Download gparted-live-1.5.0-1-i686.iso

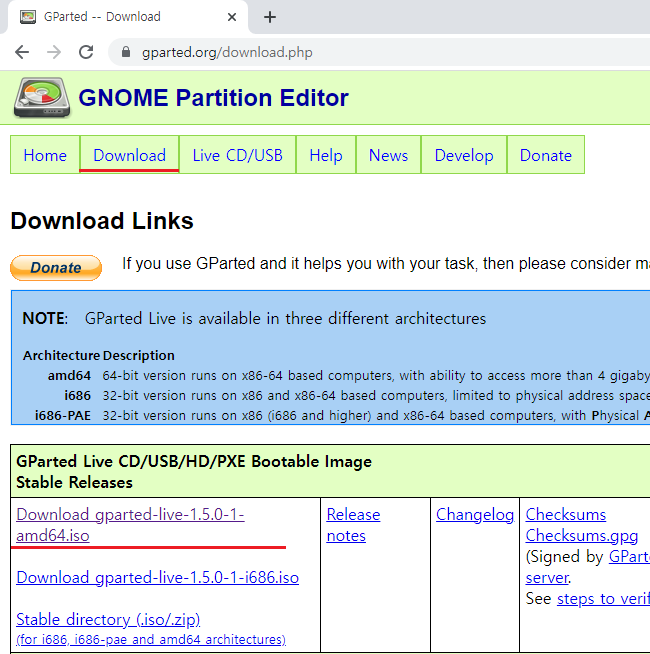(x=157, y=578)
